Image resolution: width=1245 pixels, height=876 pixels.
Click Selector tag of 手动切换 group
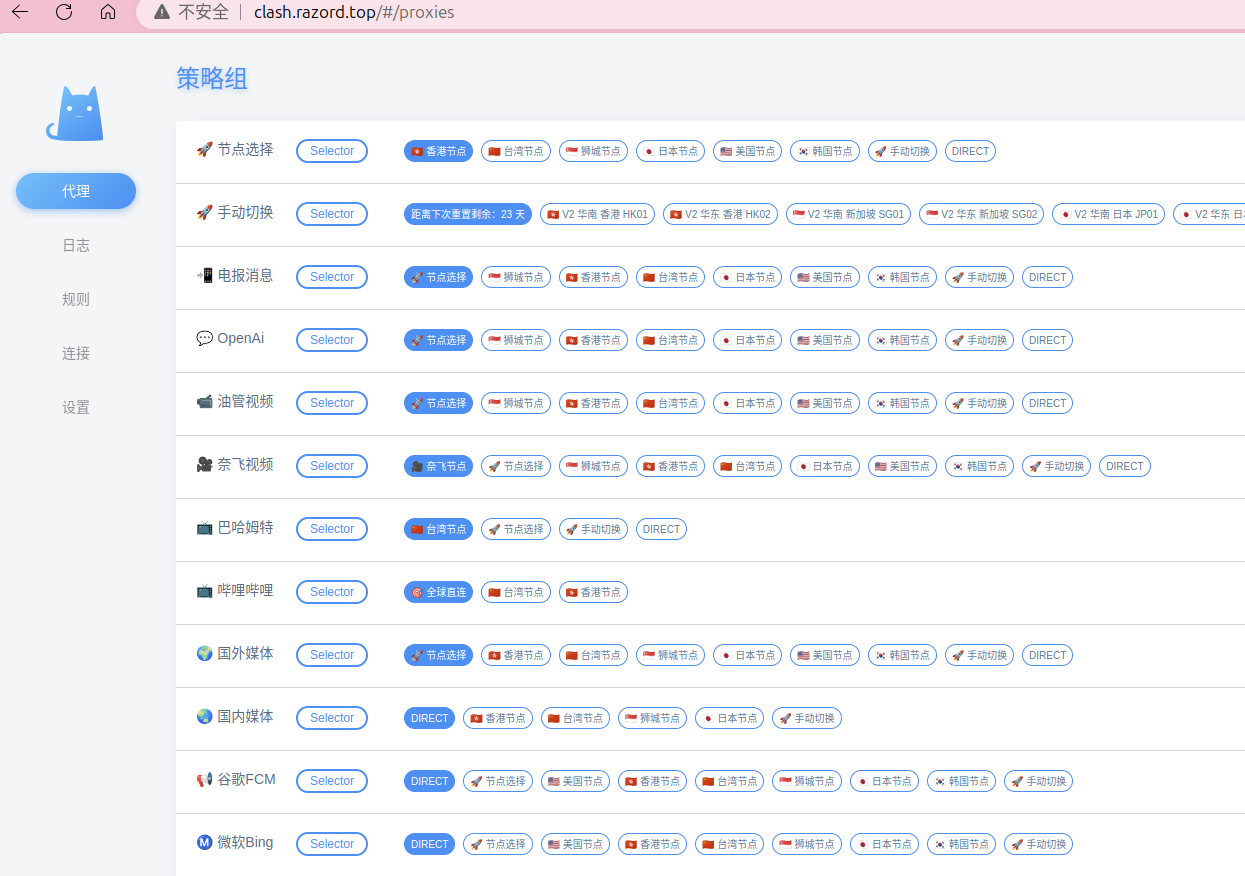tap(331, 214)
